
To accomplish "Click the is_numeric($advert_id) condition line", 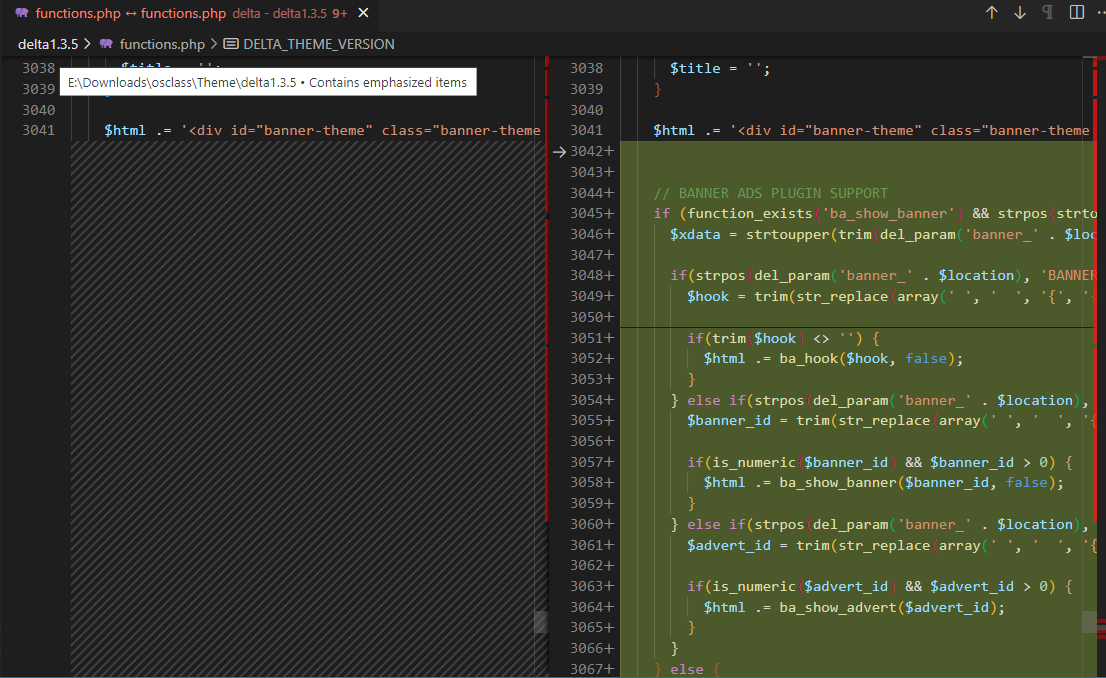I will pos(880,587).
